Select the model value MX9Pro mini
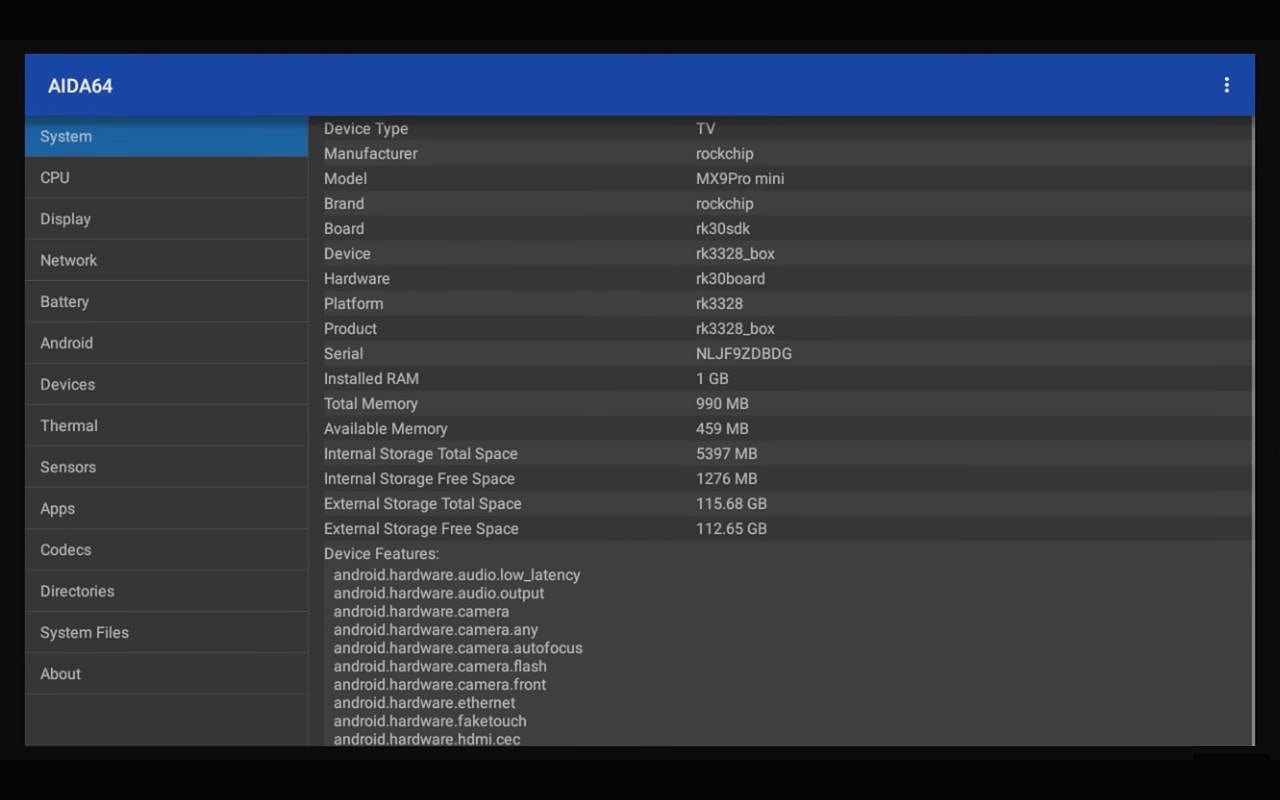 [740, 179]
